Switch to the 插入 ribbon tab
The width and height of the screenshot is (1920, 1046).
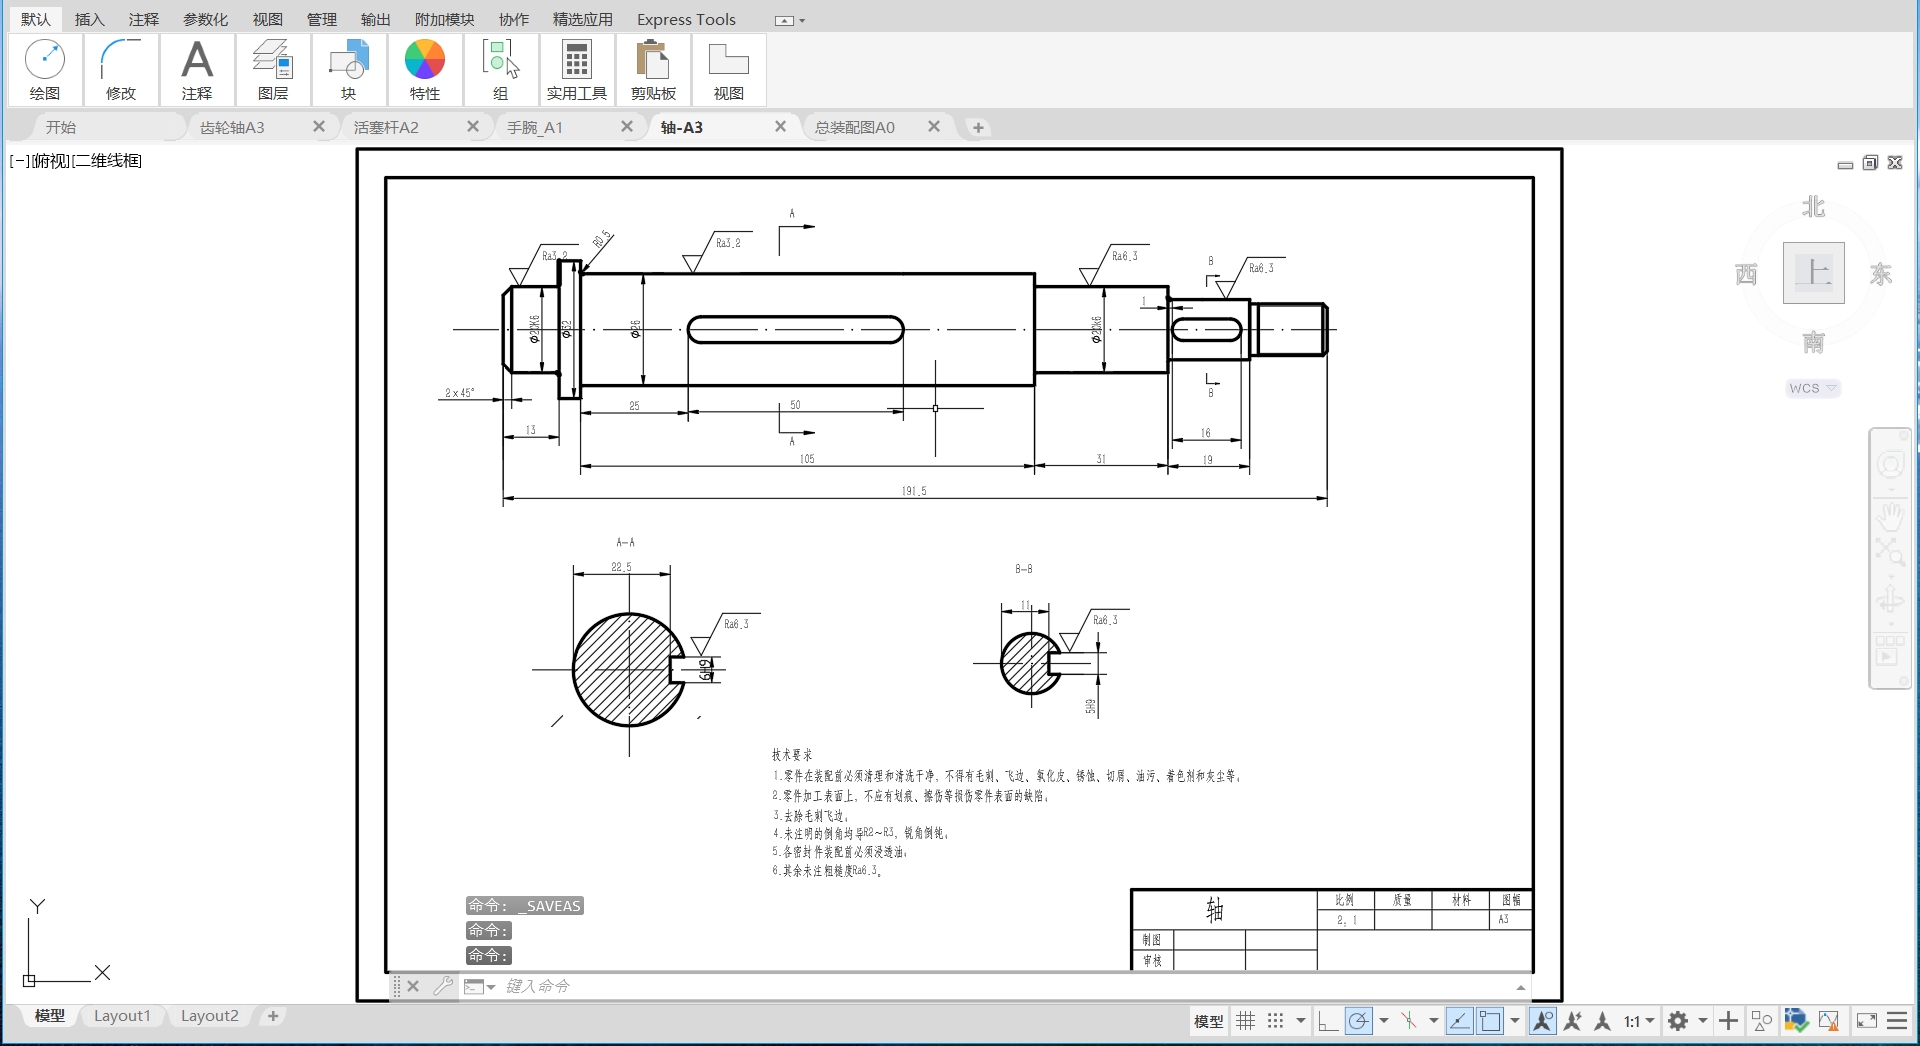89,19
